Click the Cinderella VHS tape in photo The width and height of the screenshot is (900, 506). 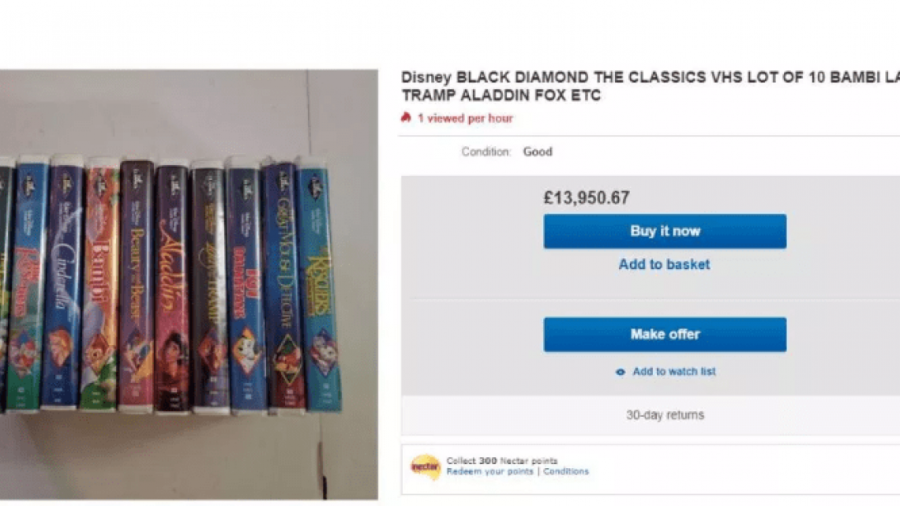(64, 285)
